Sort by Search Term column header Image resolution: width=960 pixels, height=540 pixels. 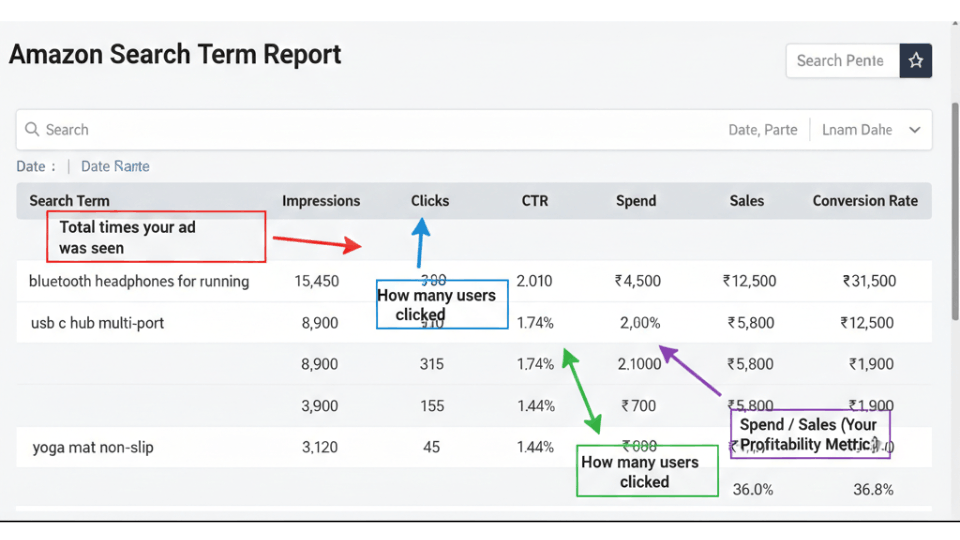69,201
